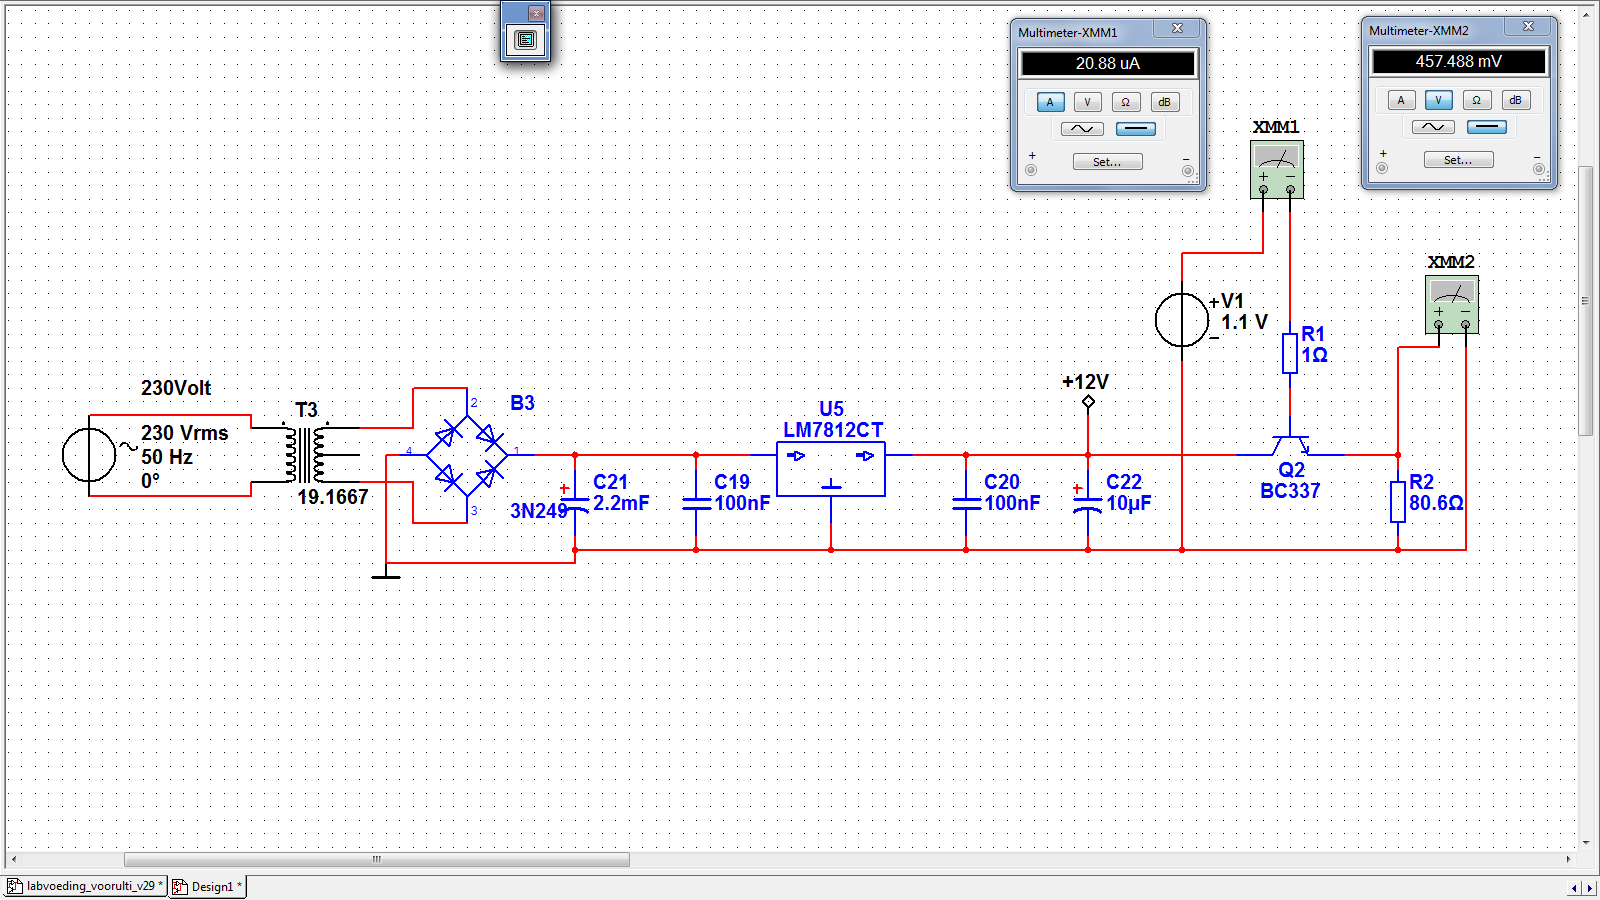This screenshot has width=1600, height=900.
Task: Switch XMM2 to ammeter (A) mode
Action: tap(1400, 100)
